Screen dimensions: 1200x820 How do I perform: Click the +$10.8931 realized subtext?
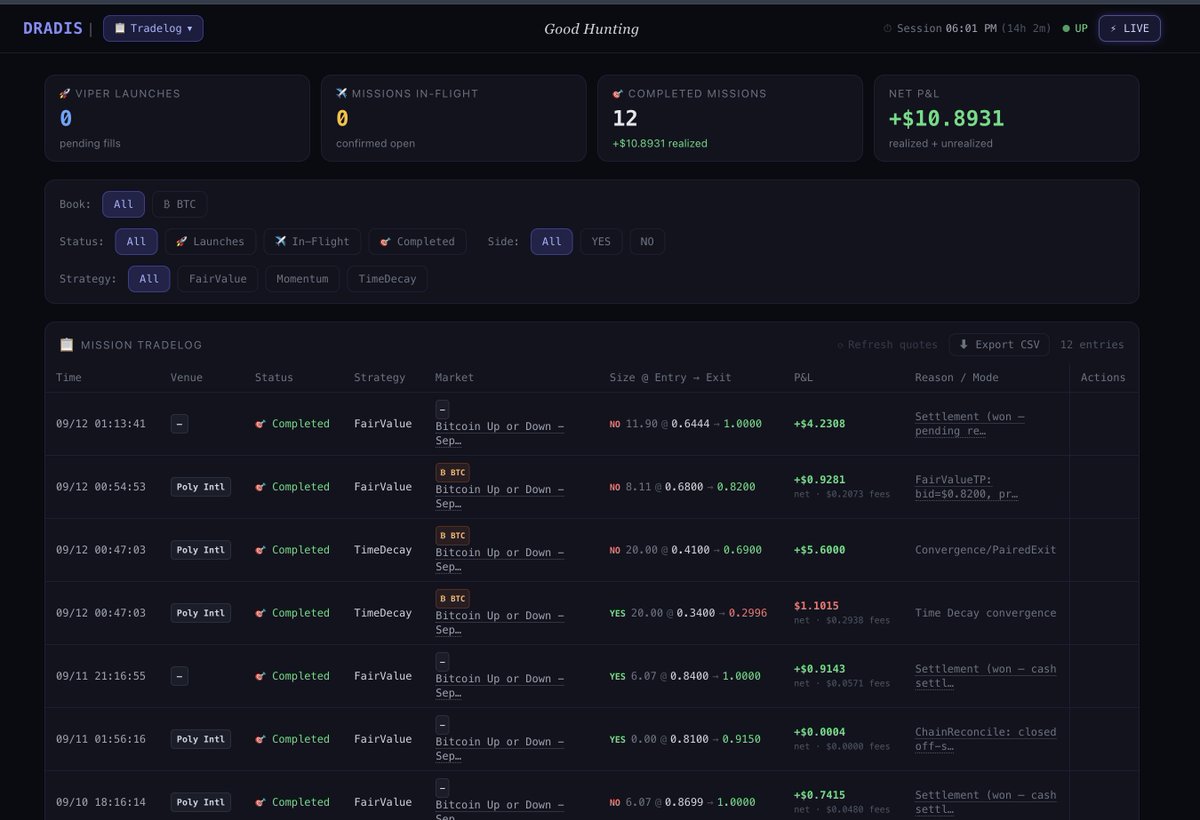point(660,143)
